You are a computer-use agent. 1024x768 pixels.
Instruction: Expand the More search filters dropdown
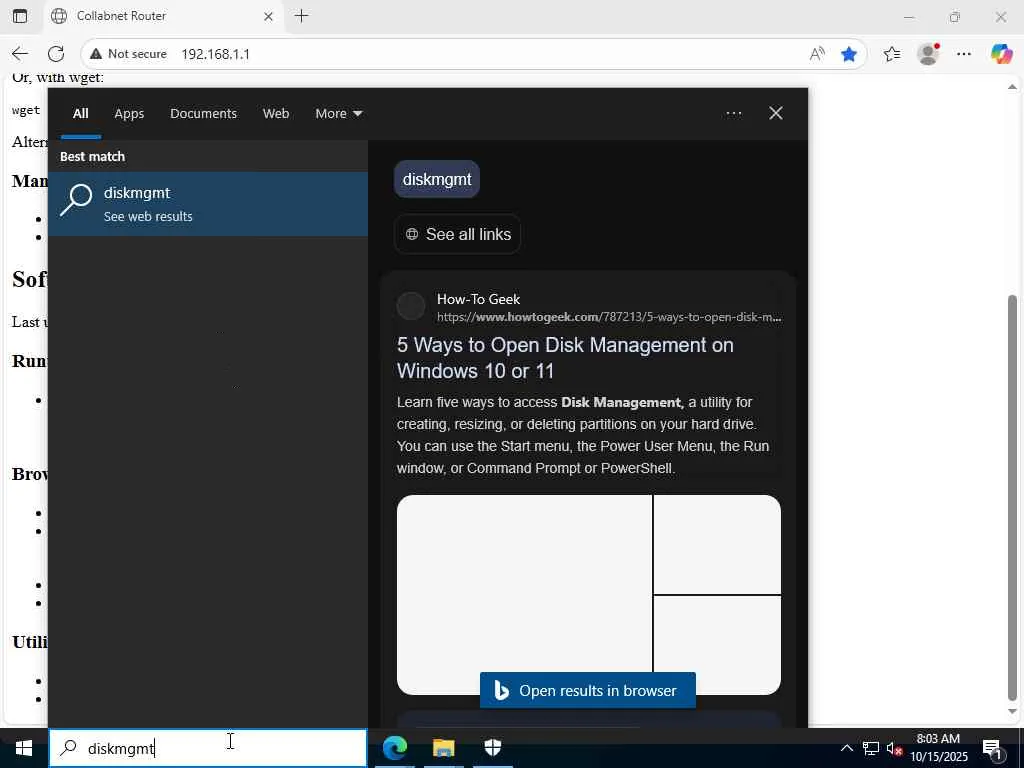(x=338, y=114)
